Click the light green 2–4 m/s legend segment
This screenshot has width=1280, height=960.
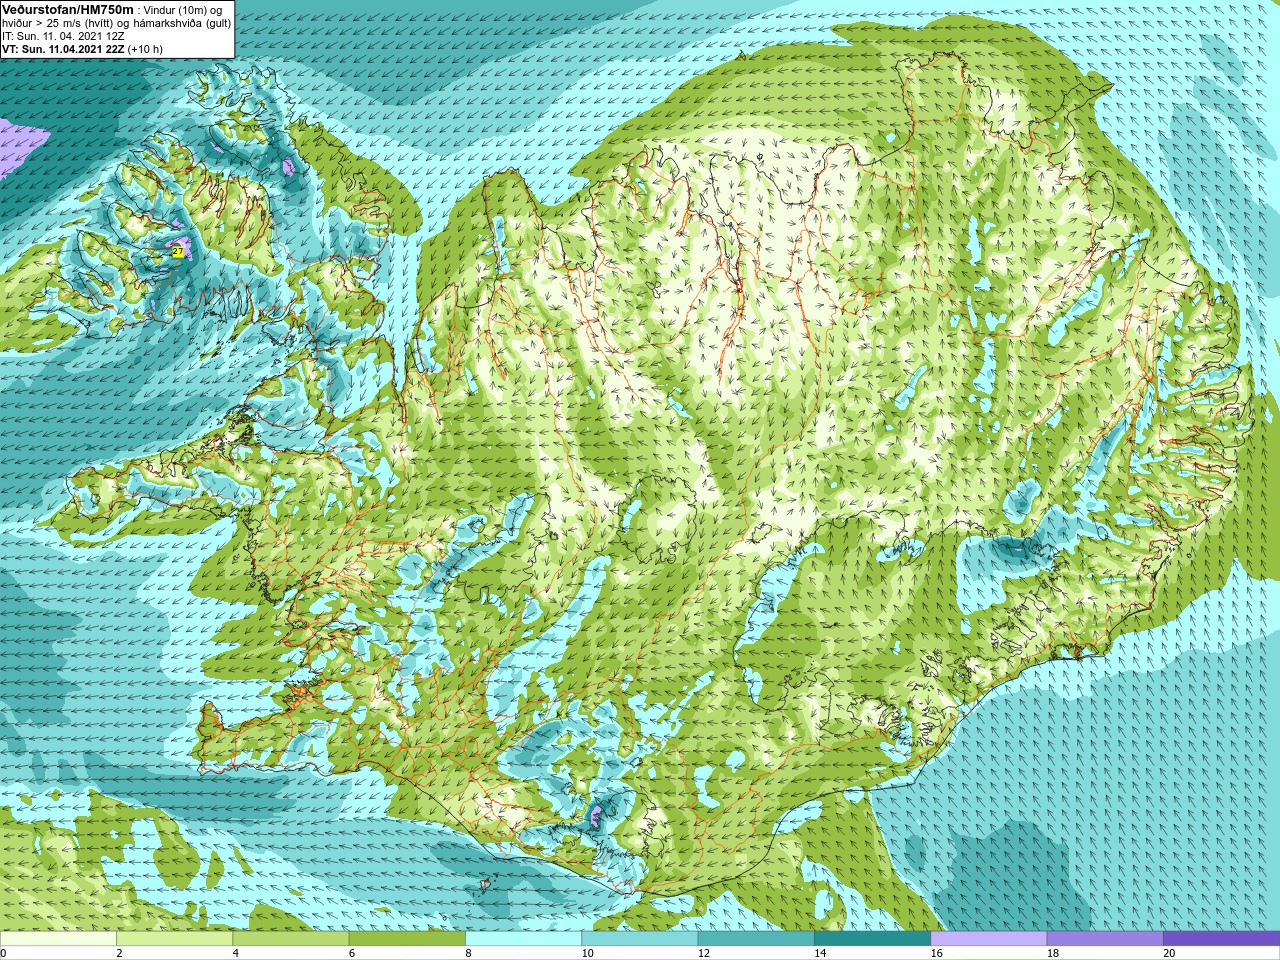point(174,939)
